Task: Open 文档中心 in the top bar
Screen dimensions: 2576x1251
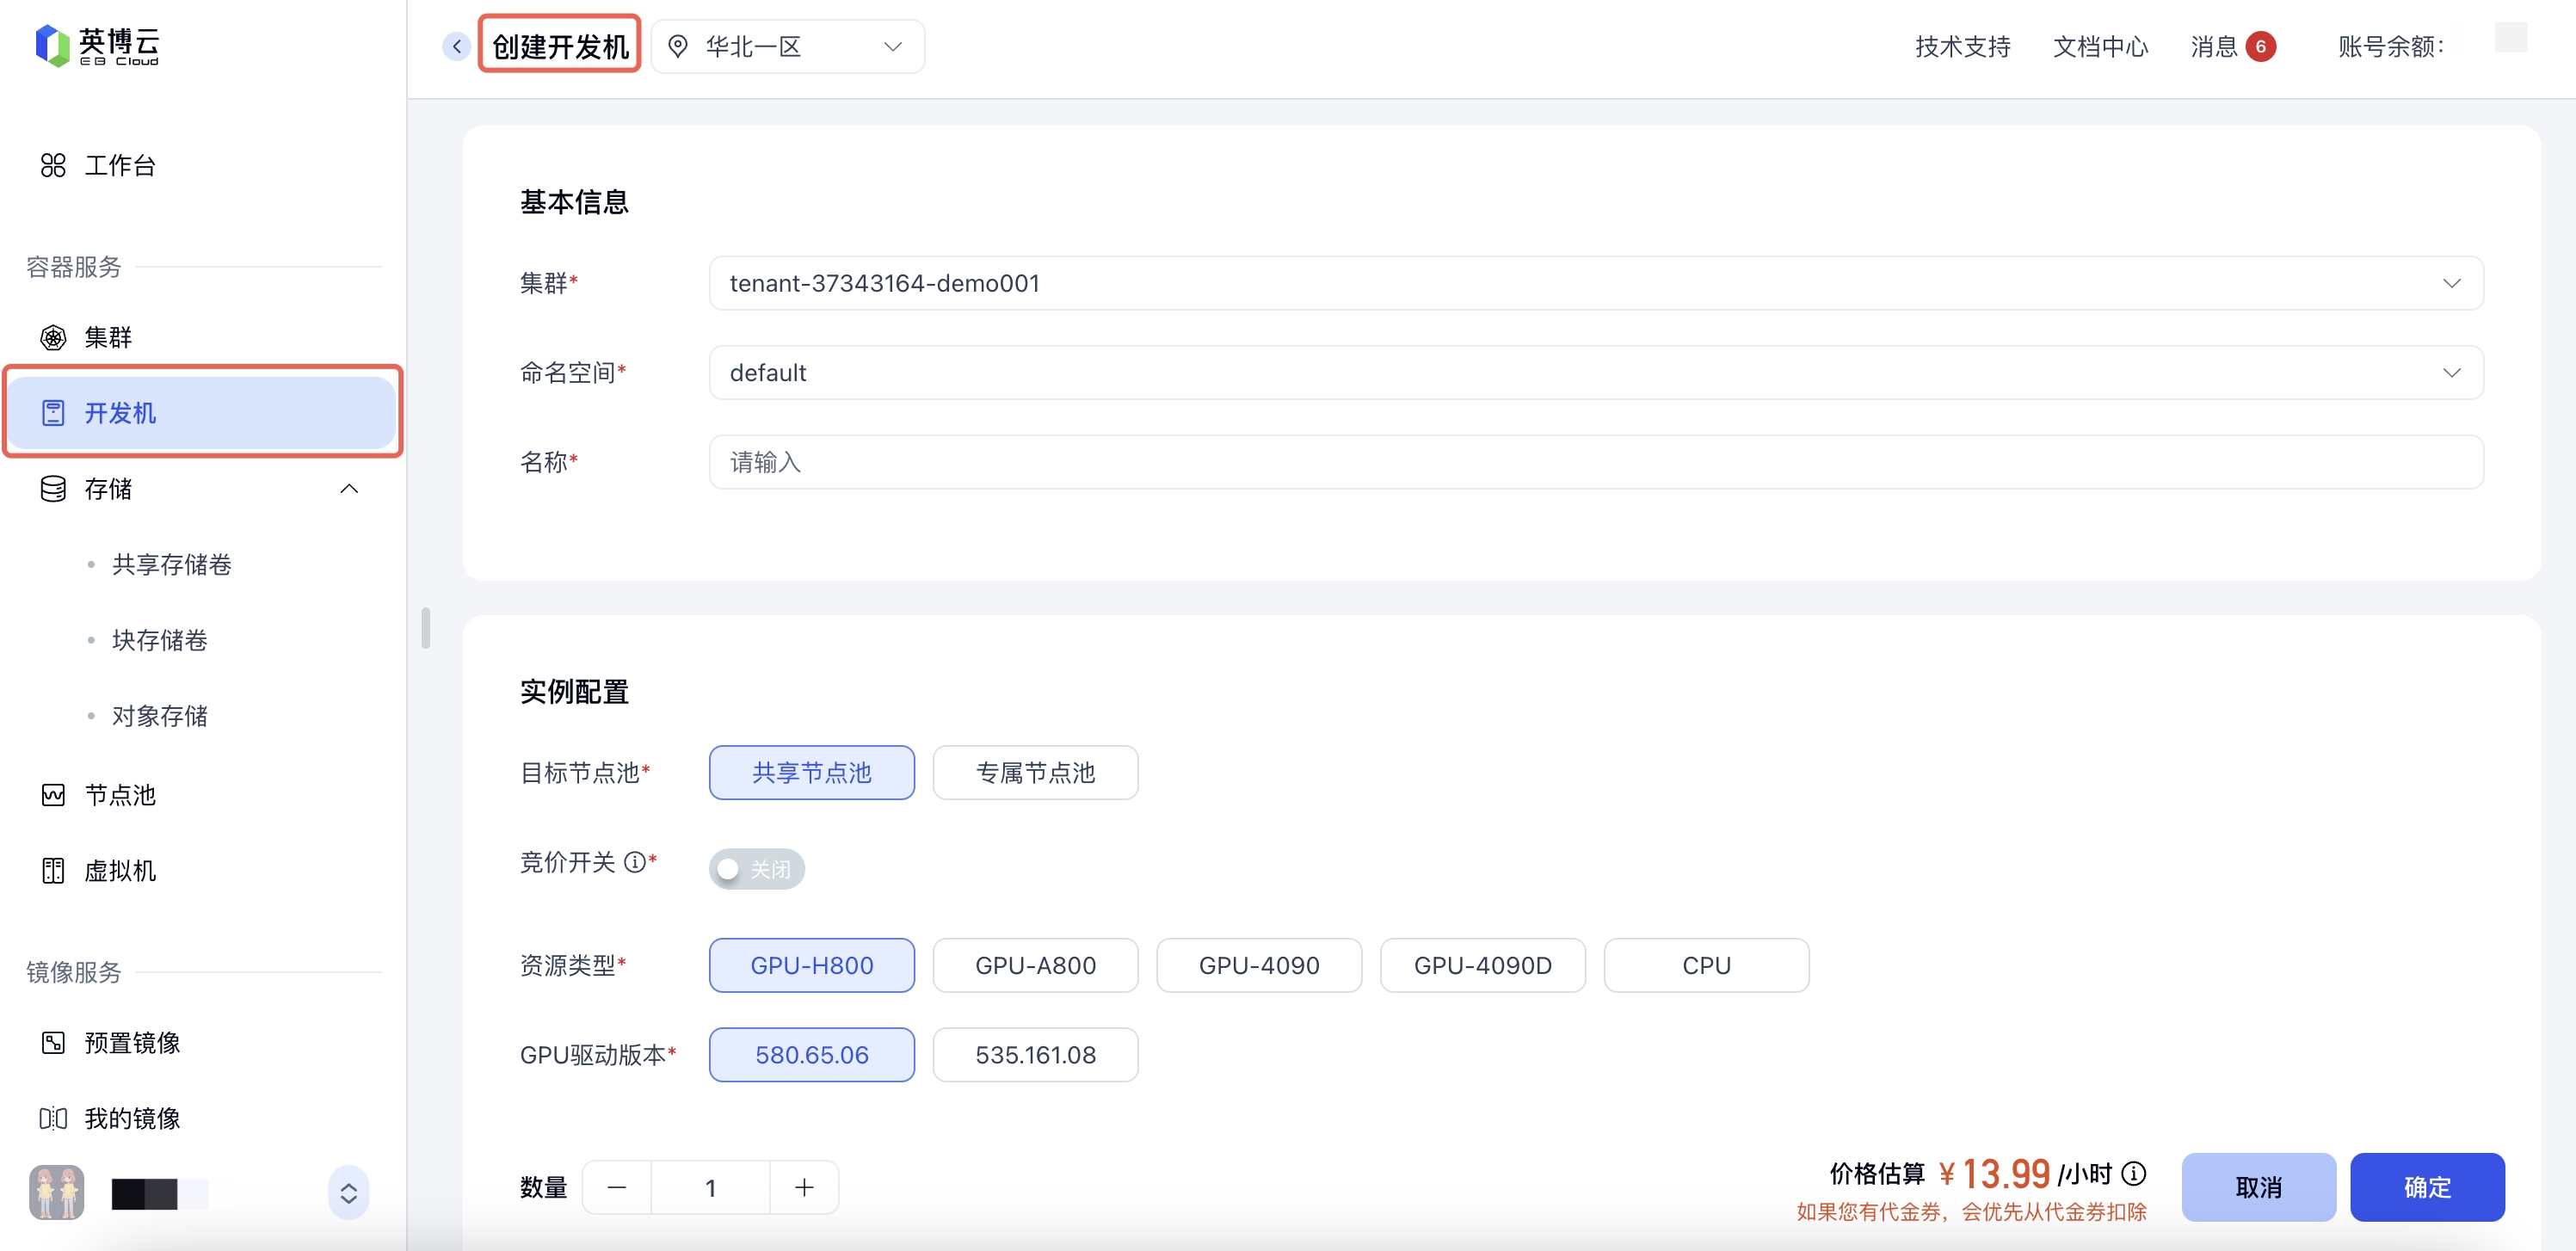Action: coord(2099,47)
